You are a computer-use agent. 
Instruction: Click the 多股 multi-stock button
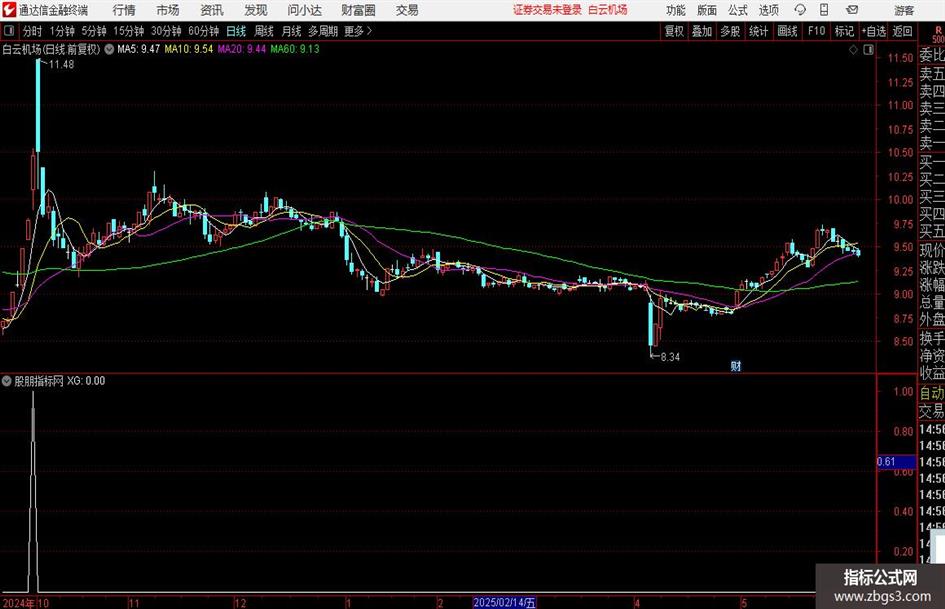(730, 31)
